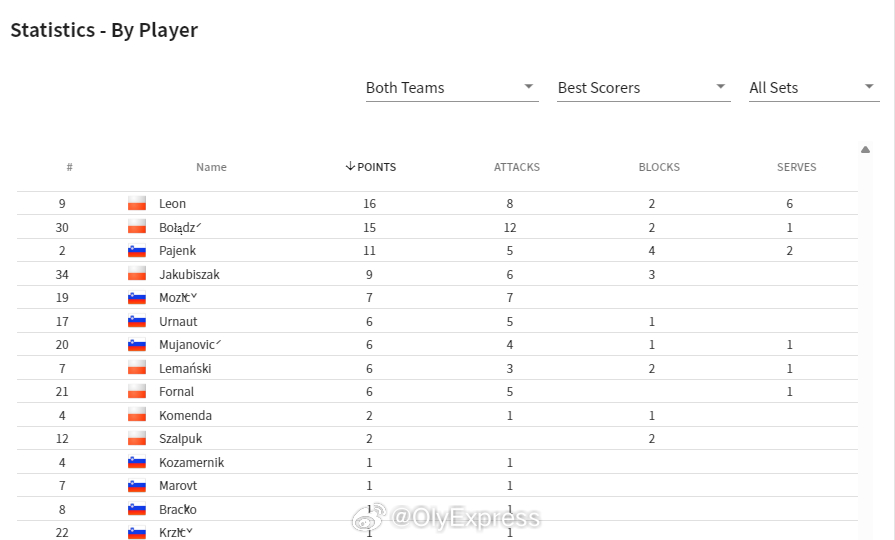Image resolution: width=895 pixels, height=540 pixels.
Task: Click the Poland flag beside Jakubiszak
Action: [137, 274]
